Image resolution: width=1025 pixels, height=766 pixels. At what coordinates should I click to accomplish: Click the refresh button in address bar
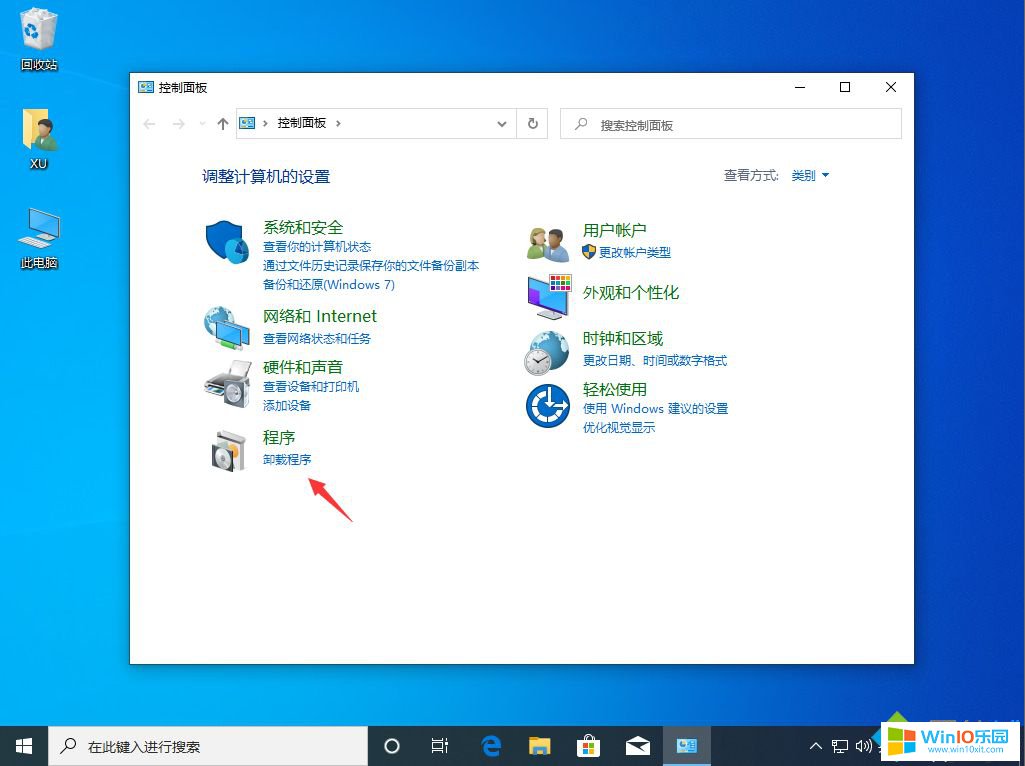point(532,123)
